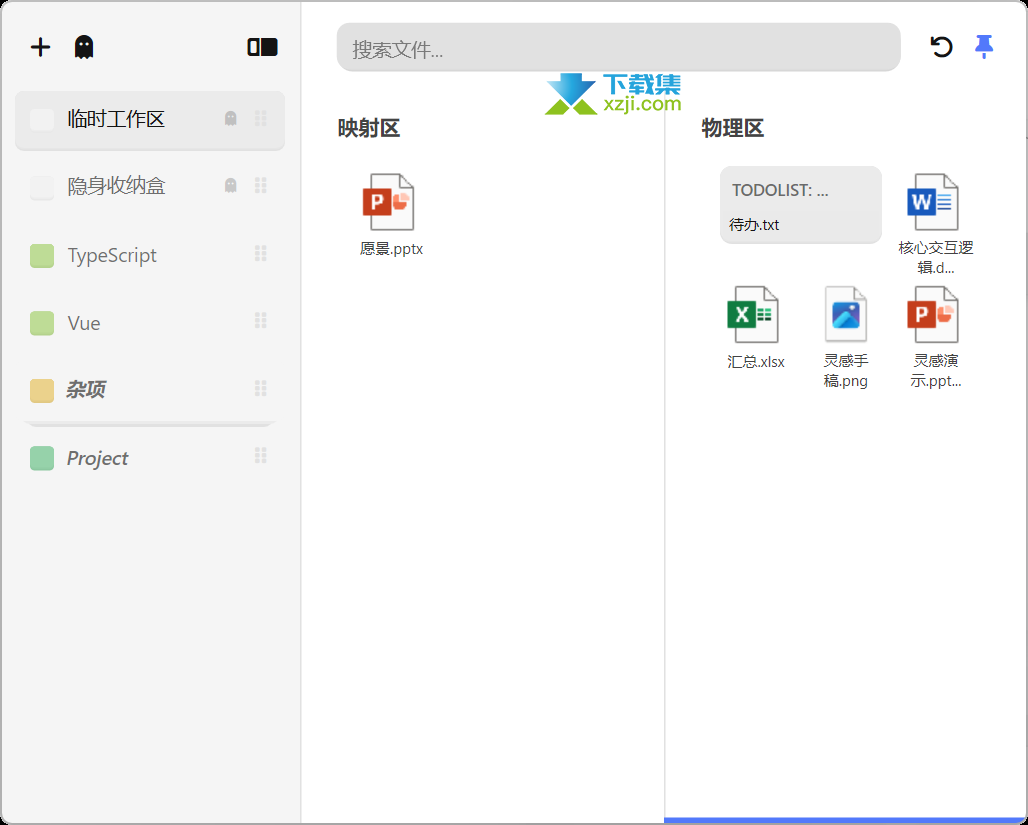Image resolution: width=1028 pixels, height=825 pixels.
Task: Select the Project workspace
Action: coord(97,458)
